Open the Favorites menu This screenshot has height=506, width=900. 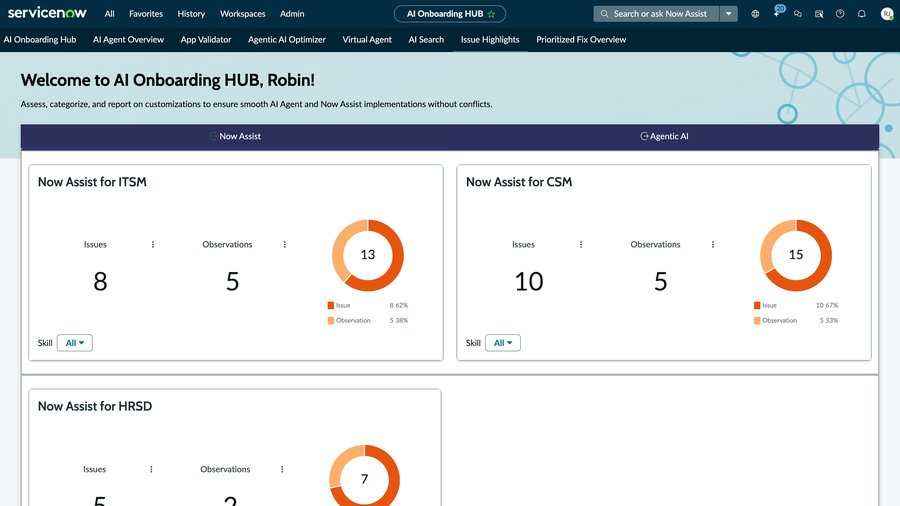pos(146,14)
